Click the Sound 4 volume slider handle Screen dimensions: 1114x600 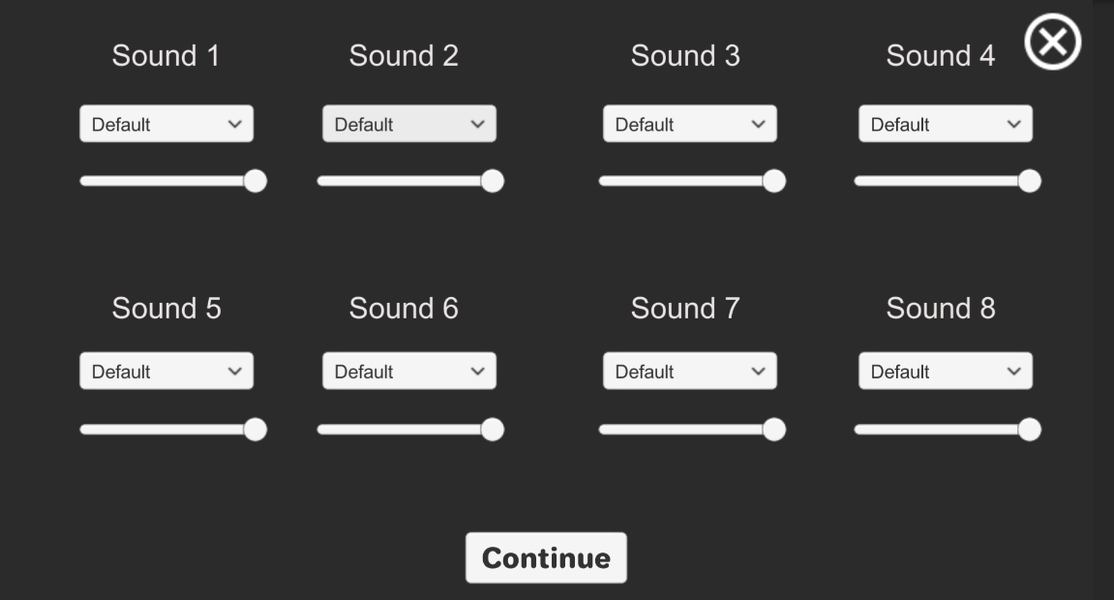tap(1029, 181)
